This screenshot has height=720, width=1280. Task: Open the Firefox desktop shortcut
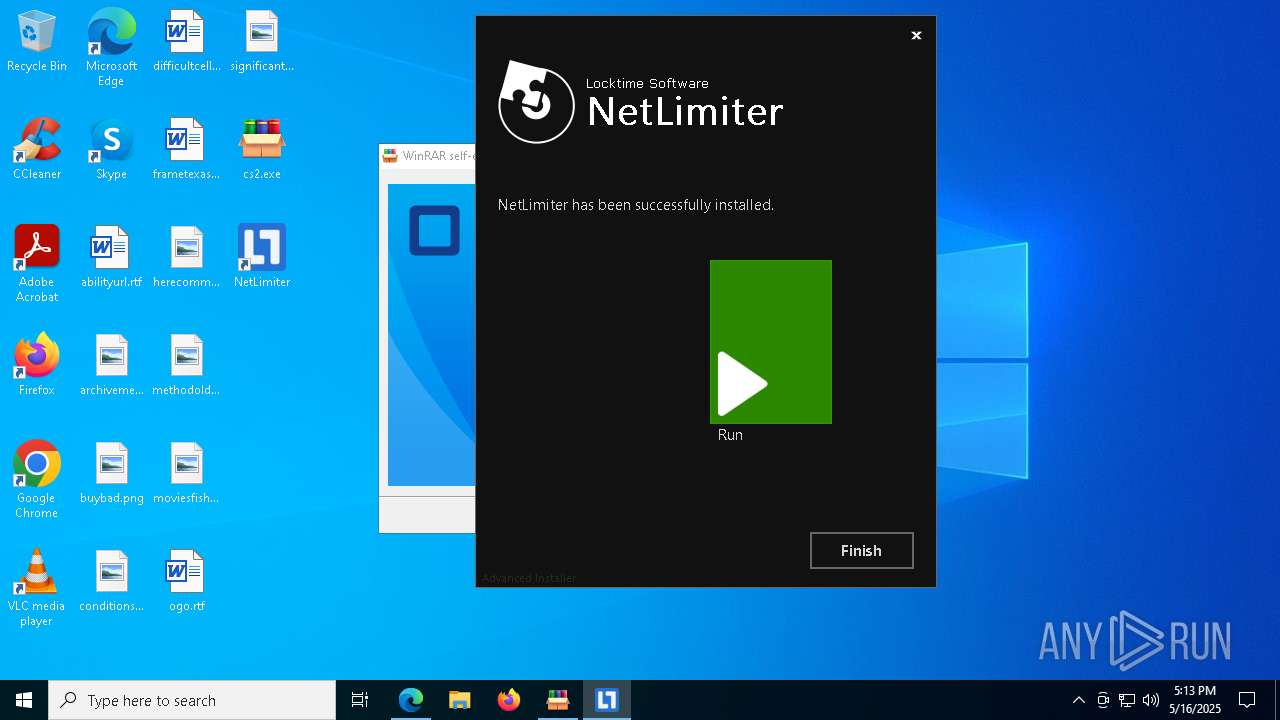(37, 366)
